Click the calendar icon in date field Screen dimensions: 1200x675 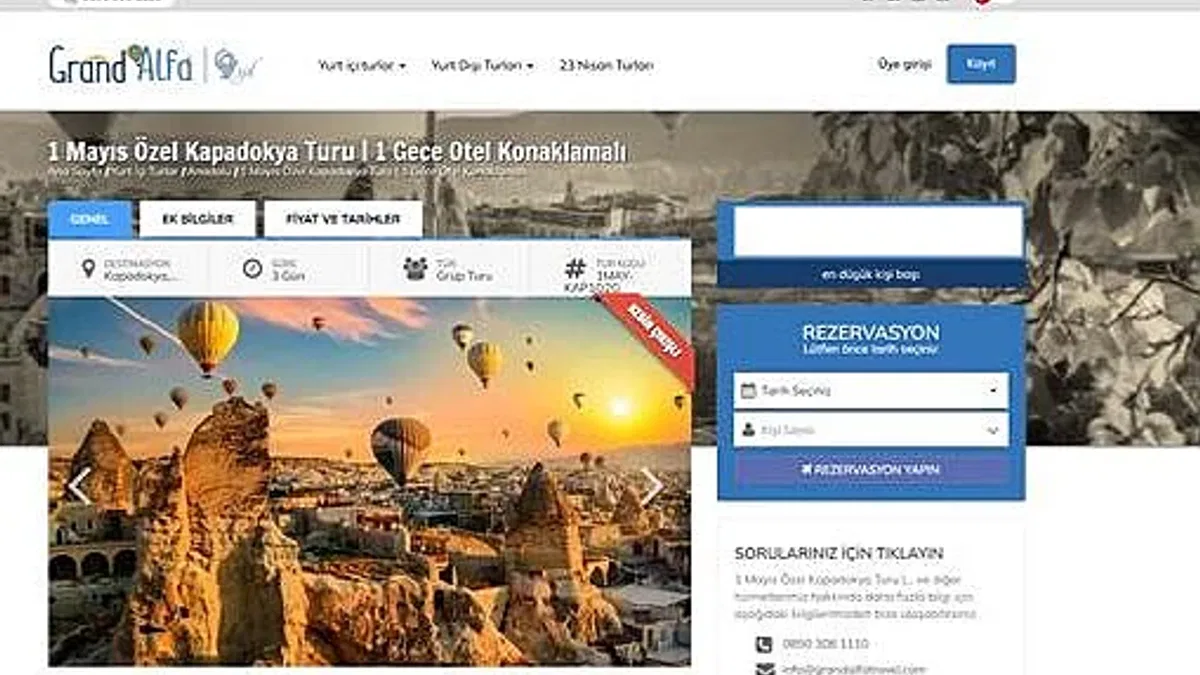(x=748, y=391)
